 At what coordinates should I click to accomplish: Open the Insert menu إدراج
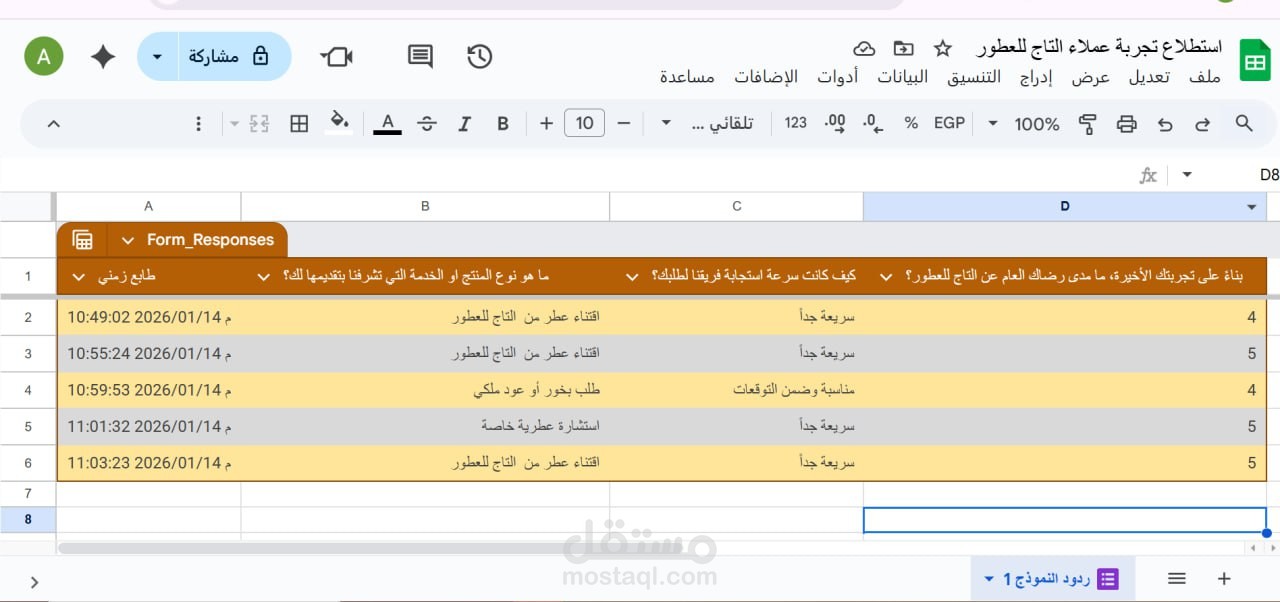(1036, 77)
